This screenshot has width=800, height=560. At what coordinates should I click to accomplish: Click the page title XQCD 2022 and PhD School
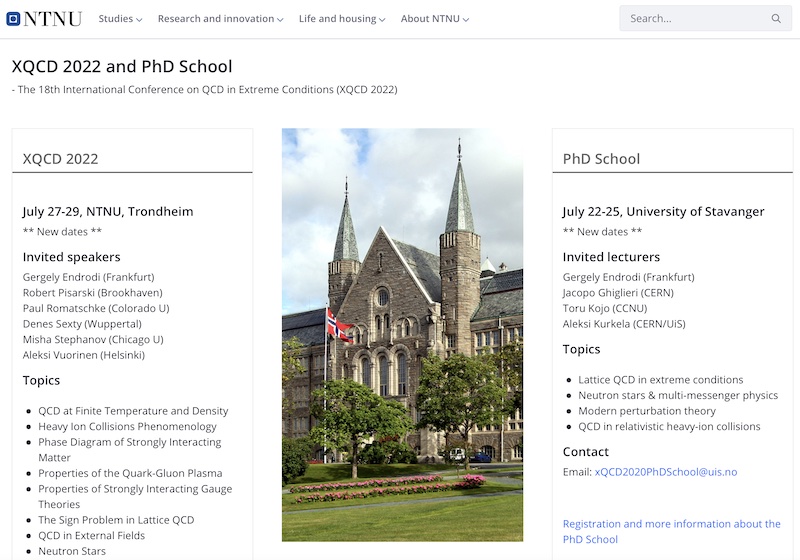pos(122,66)
